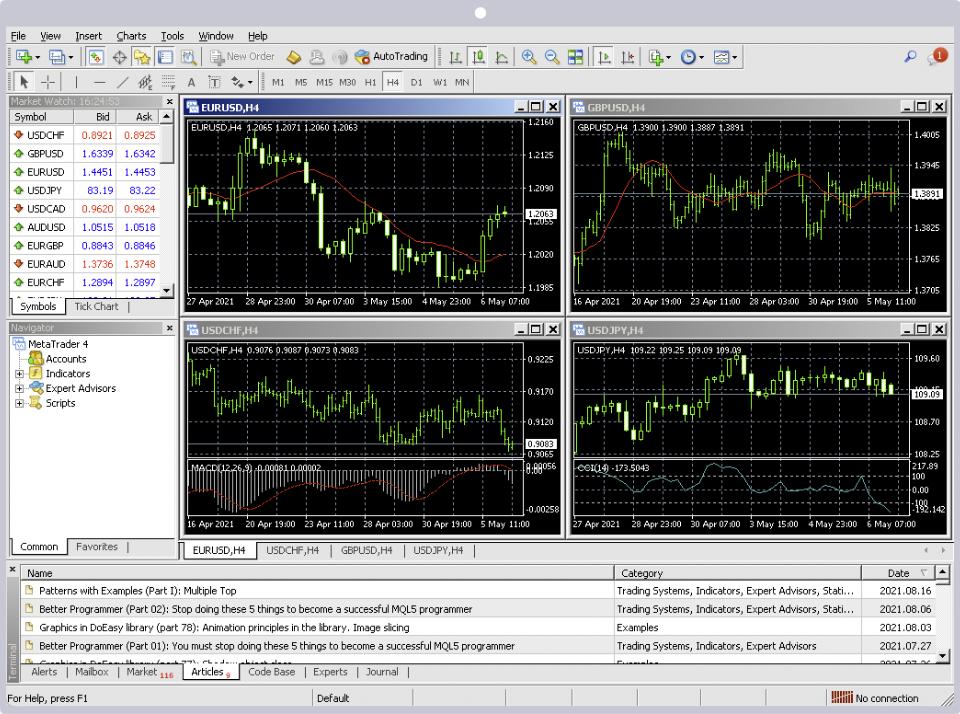
Task: Enable the D1 timeframe
Action: coord(417,83)
